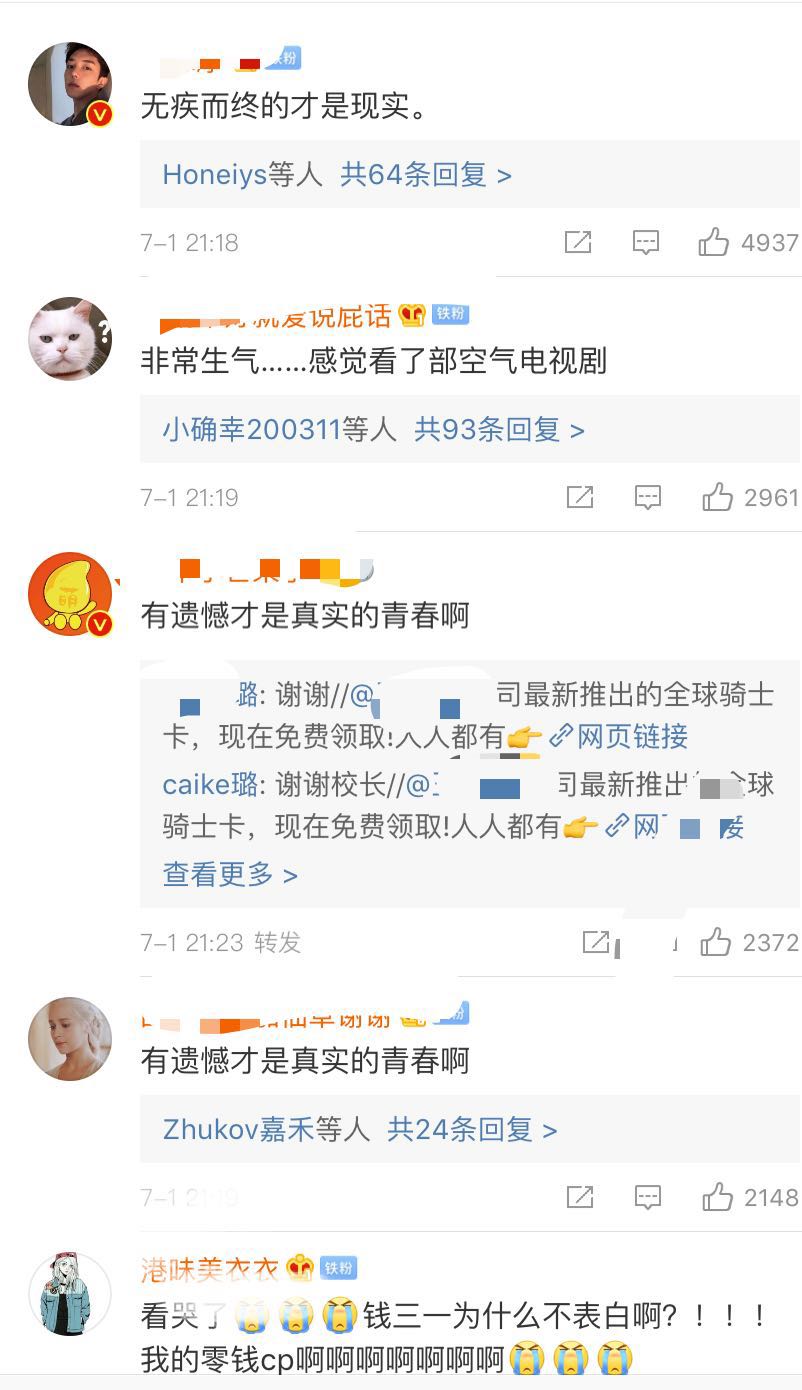Screen dimensions: 802x1390
Task: Repost the comment with 2148 likes
Action: (580, 1197)
